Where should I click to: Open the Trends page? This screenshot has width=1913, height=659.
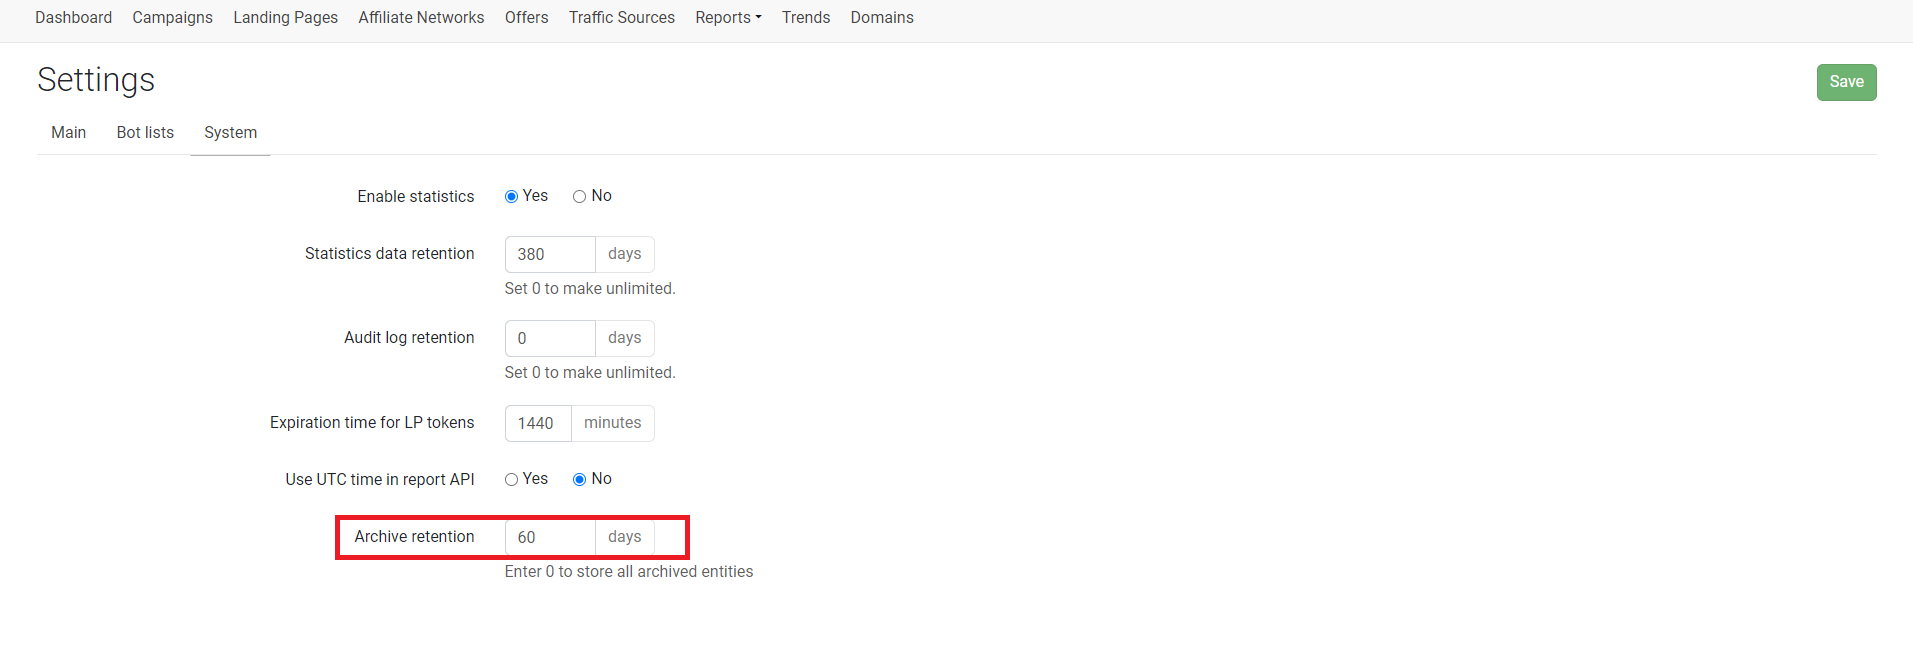(x=806, y=18)
